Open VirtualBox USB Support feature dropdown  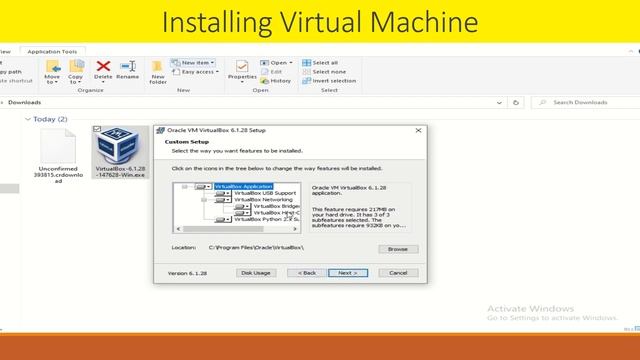click(222, 193)
